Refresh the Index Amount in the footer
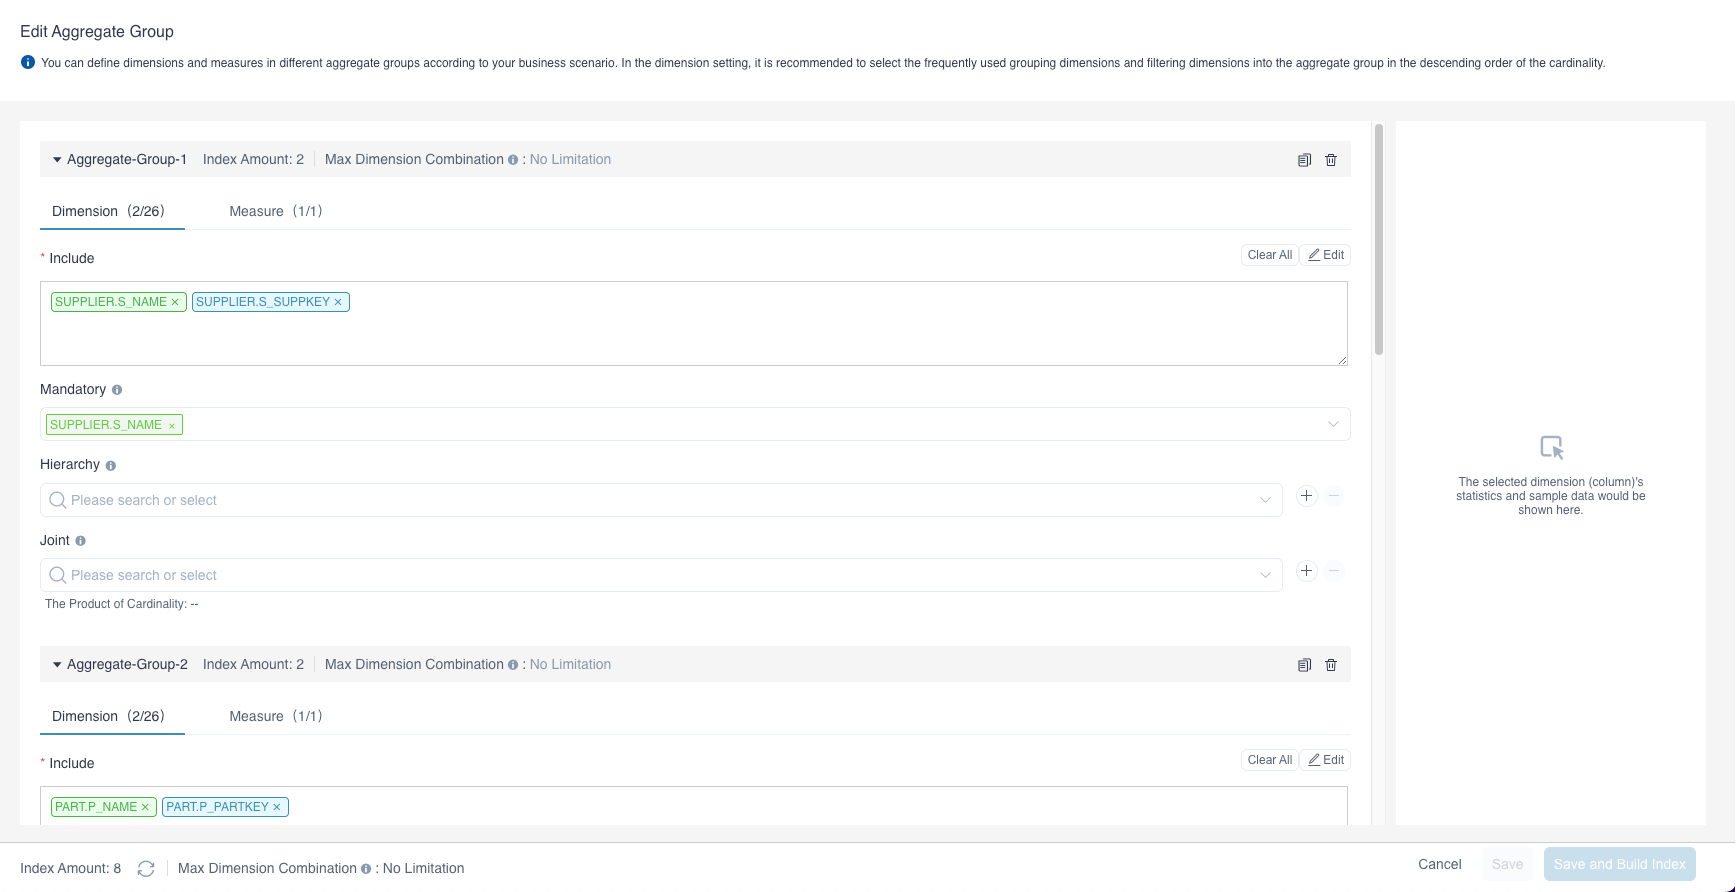 tap(146, 869)
